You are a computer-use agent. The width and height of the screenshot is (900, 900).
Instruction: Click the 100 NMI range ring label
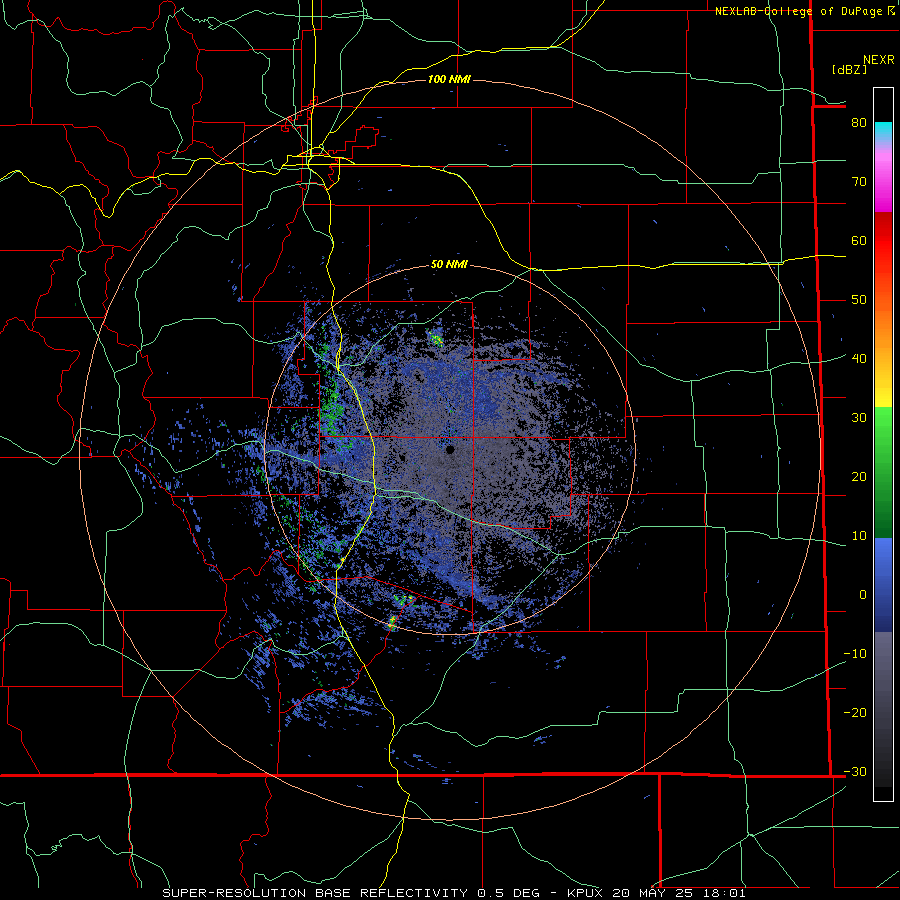[449, 79]
